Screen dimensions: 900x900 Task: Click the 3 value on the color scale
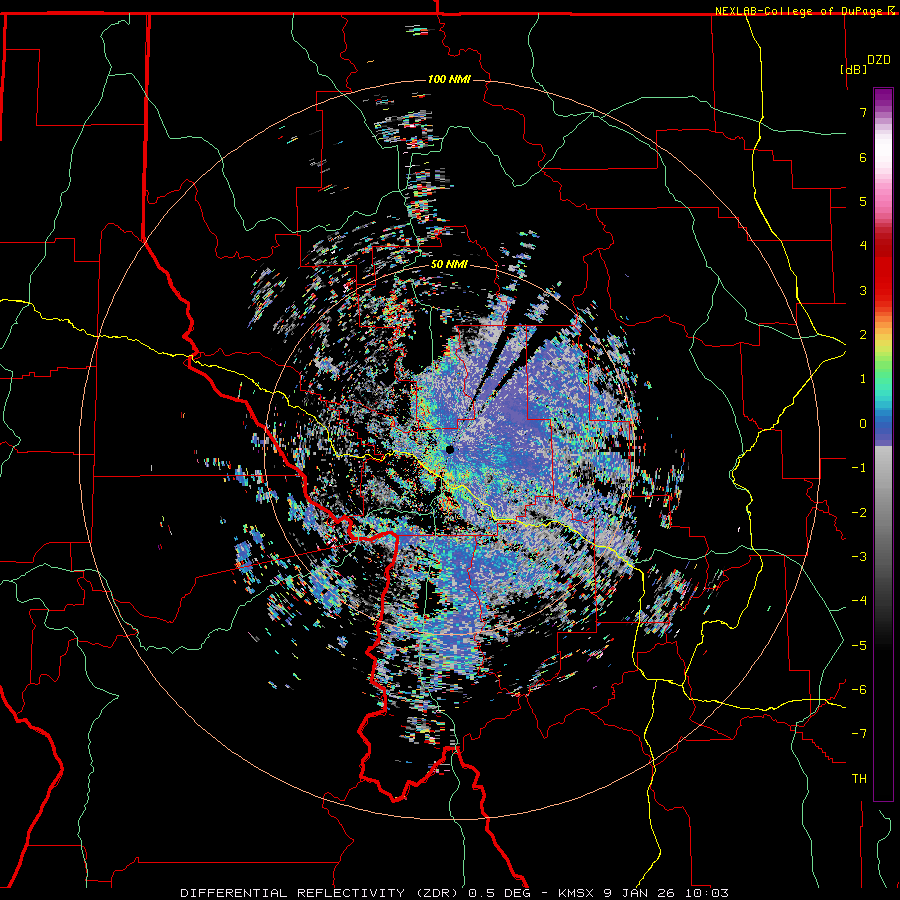(x=863, y=290)
